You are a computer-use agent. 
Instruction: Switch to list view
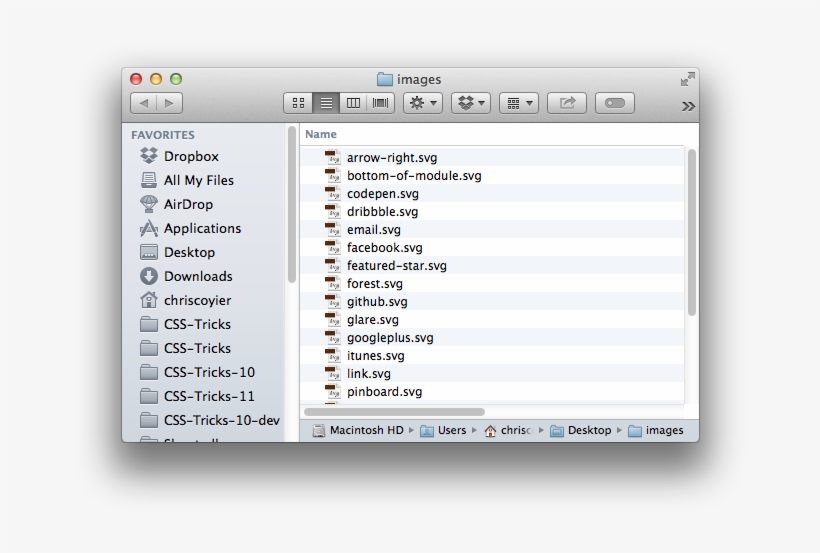click(x=326, y=103)
